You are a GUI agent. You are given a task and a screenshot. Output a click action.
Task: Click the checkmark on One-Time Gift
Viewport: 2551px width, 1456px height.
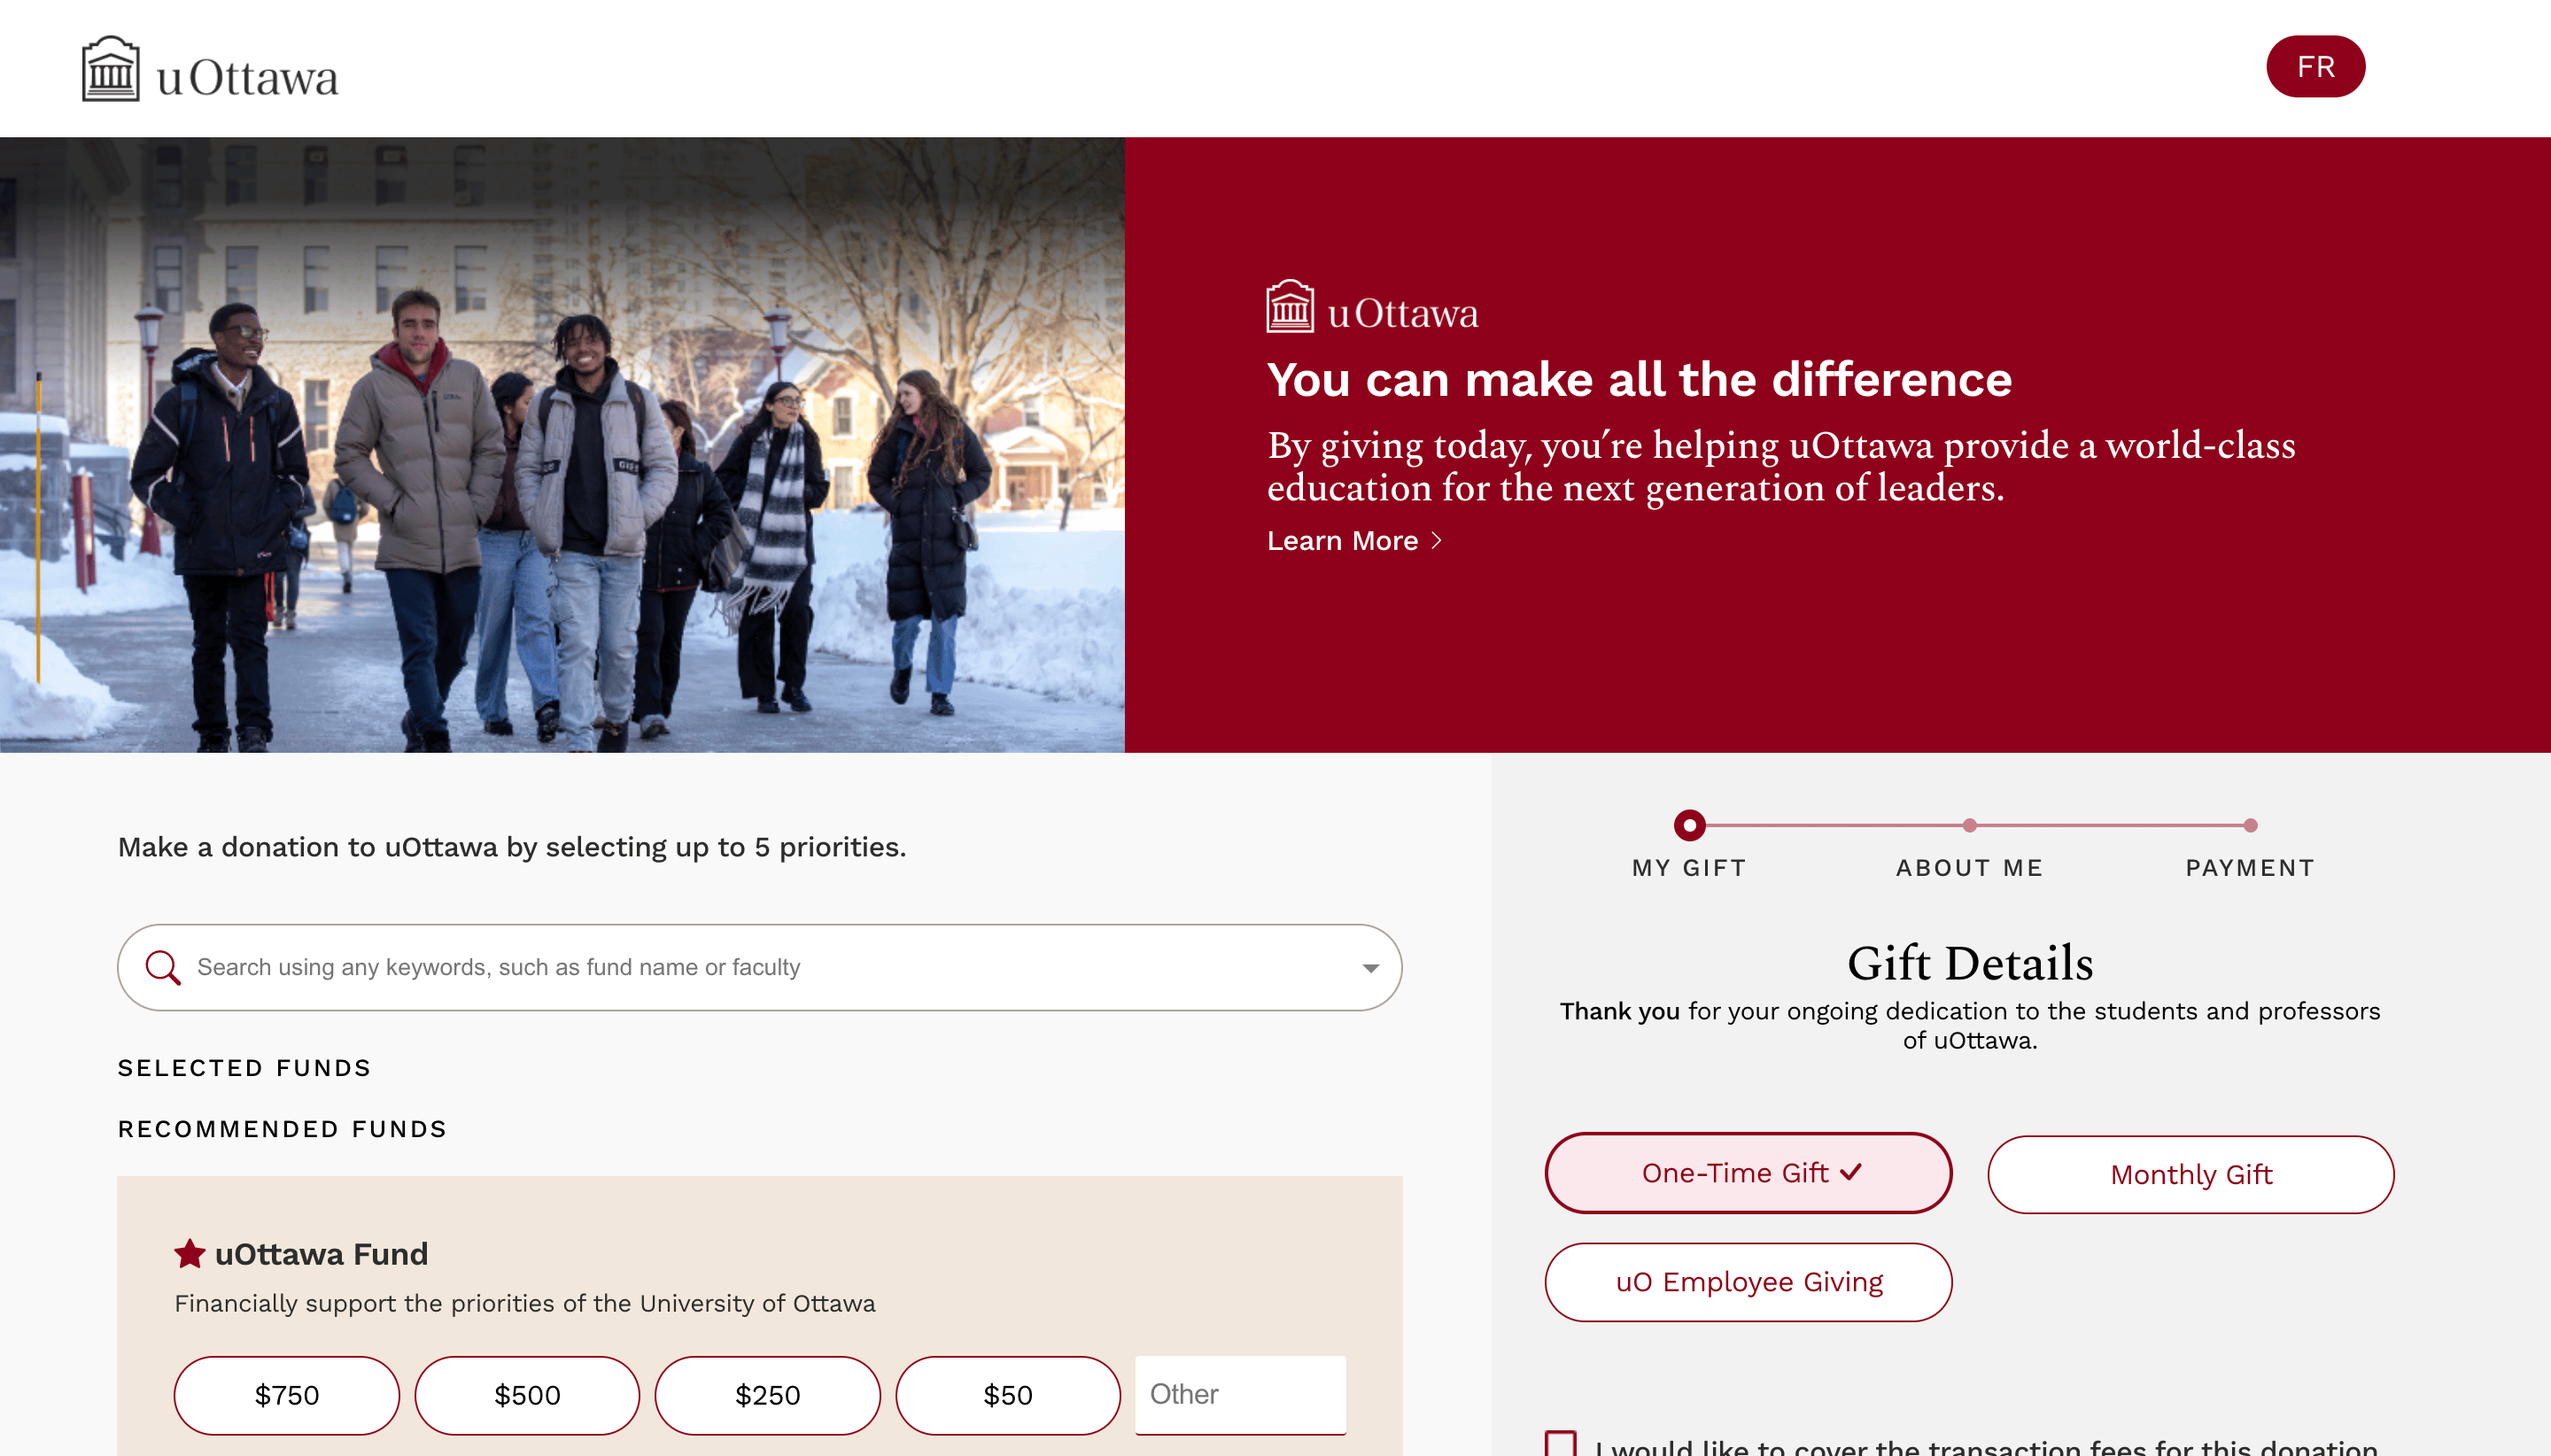coord(1851,1171)
